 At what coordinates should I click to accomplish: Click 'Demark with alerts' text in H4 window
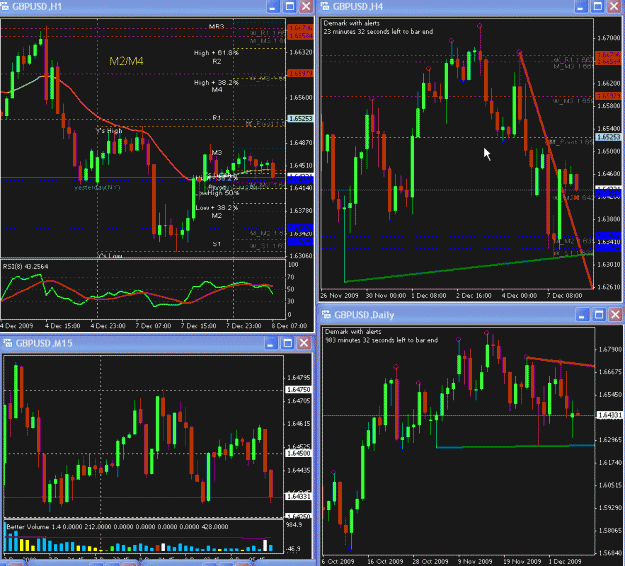351,23
